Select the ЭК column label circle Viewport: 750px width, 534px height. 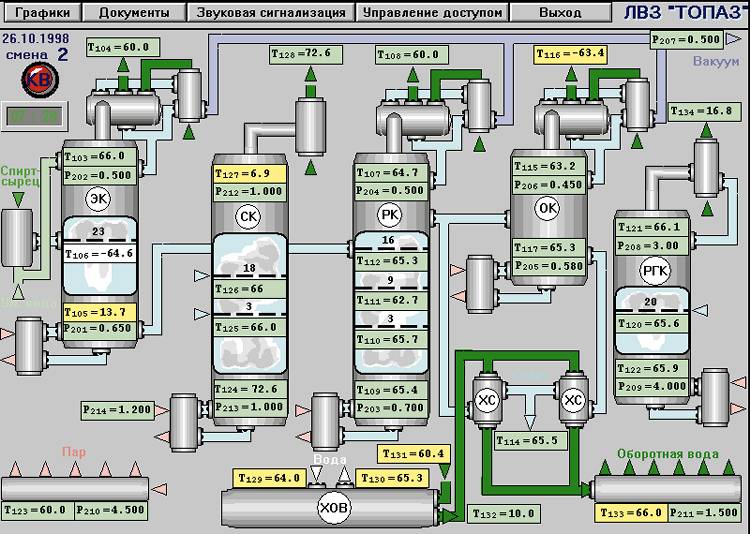(x=99, y=196)
